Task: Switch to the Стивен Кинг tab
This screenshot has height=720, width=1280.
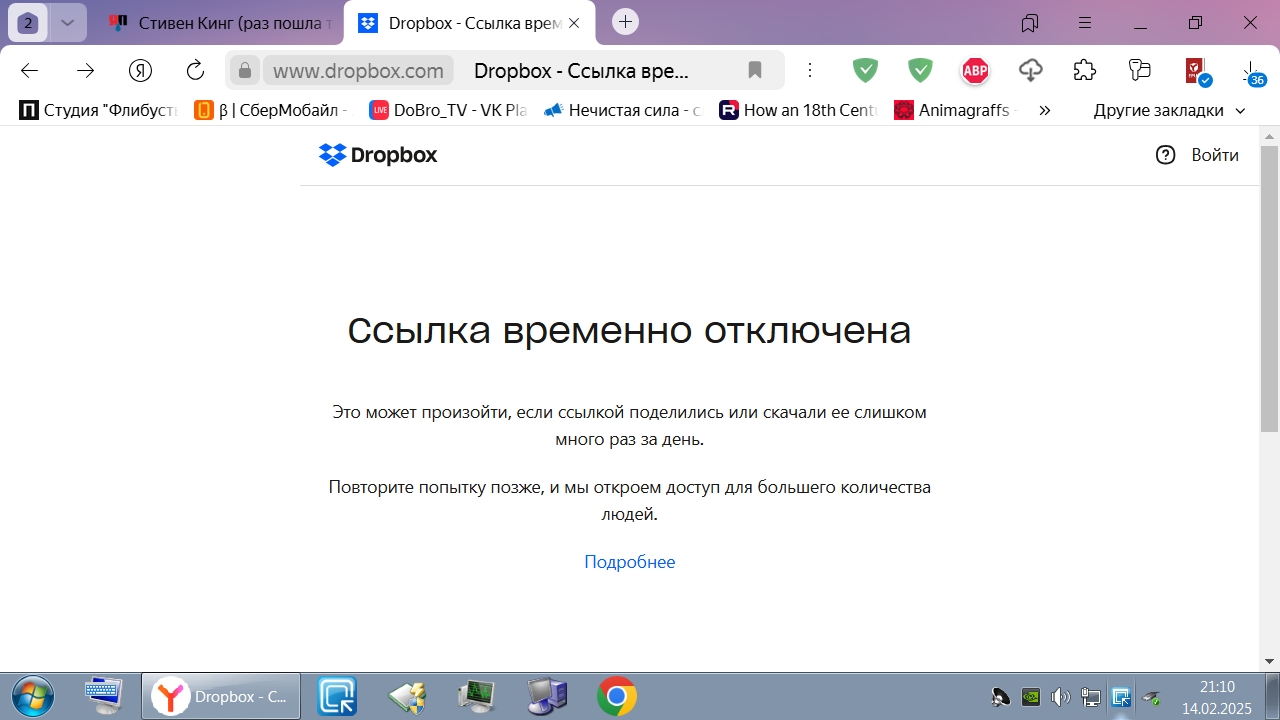Action: pos(220,22)
